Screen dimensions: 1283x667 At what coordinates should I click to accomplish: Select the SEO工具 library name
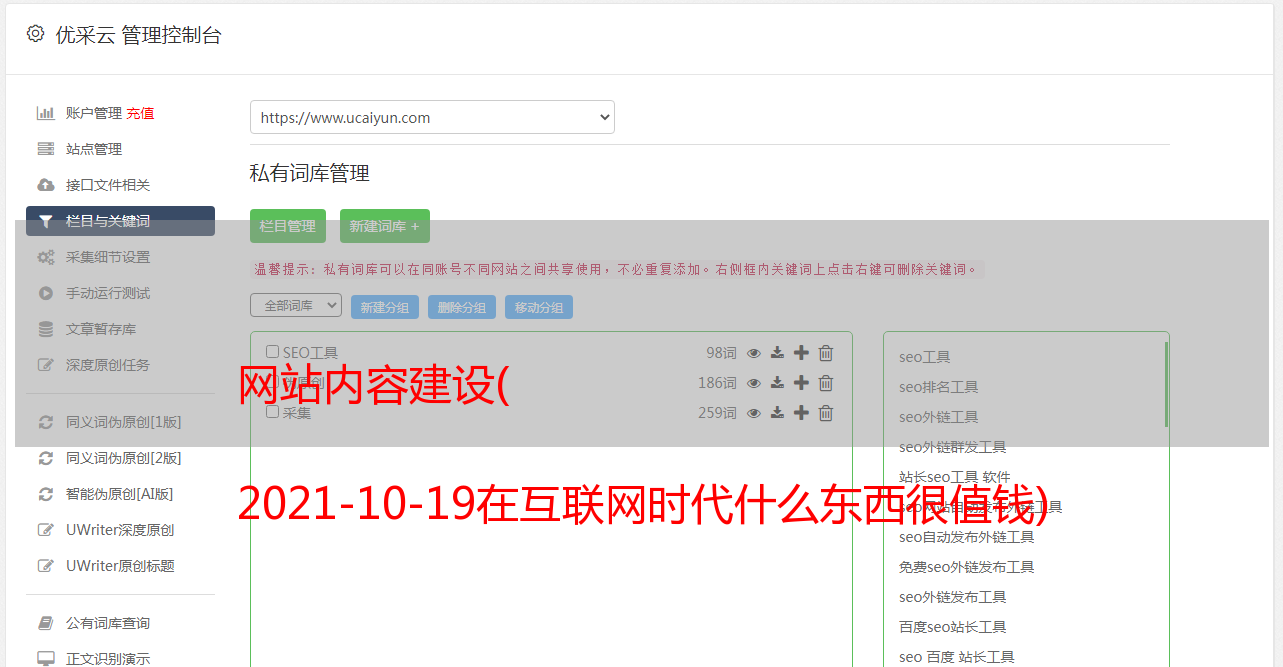point(310,353)
